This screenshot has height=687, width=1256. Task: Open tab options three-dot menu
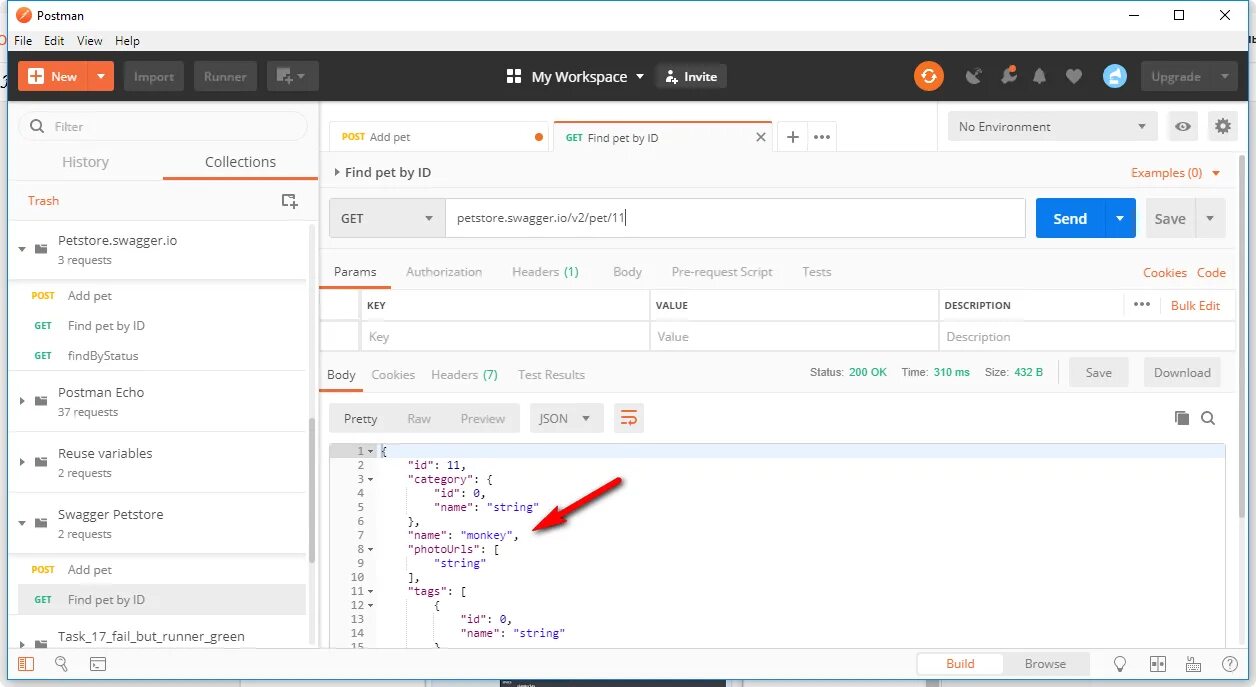pyautogui.click(x=822, y=137)
